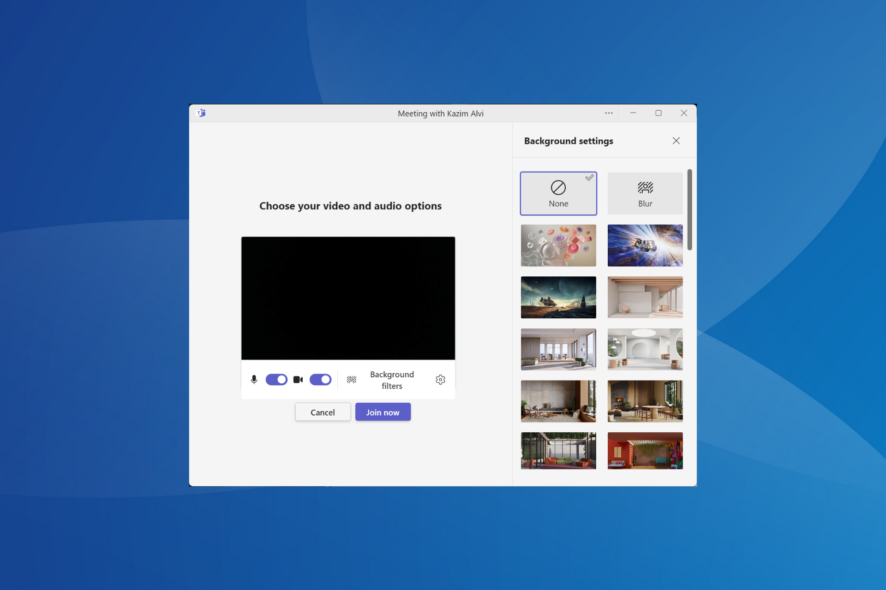Toggle the microphone switch off
Viewport: 886px width, 590px height.
pyautogui.click(x=276, y=380)
